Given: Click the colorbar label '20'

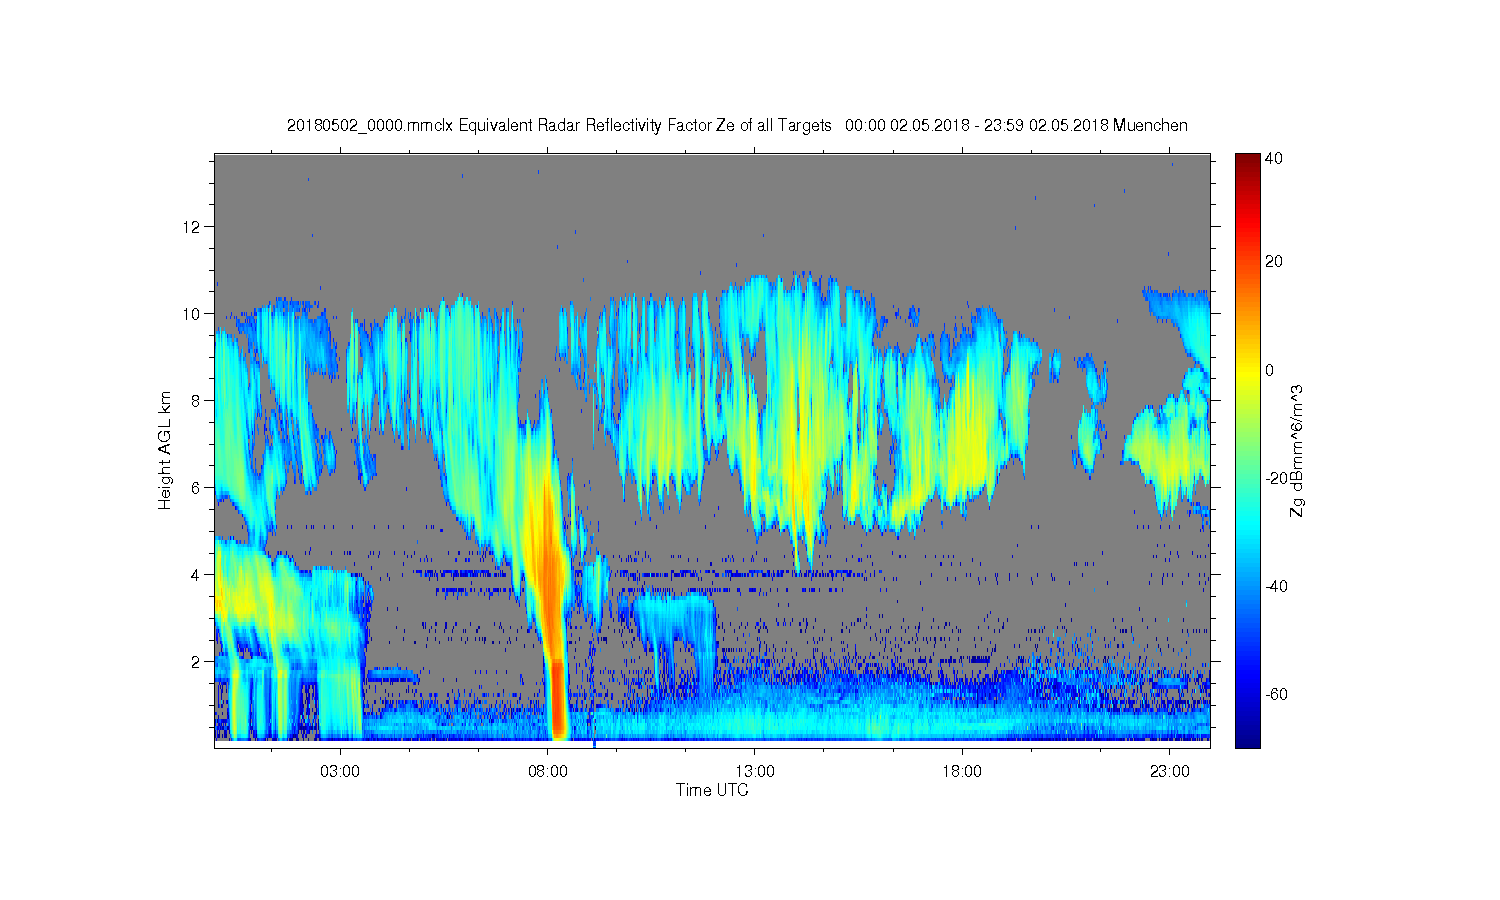Looking at the screenshot, I should pyautogui.click(x=1274, y=262).
